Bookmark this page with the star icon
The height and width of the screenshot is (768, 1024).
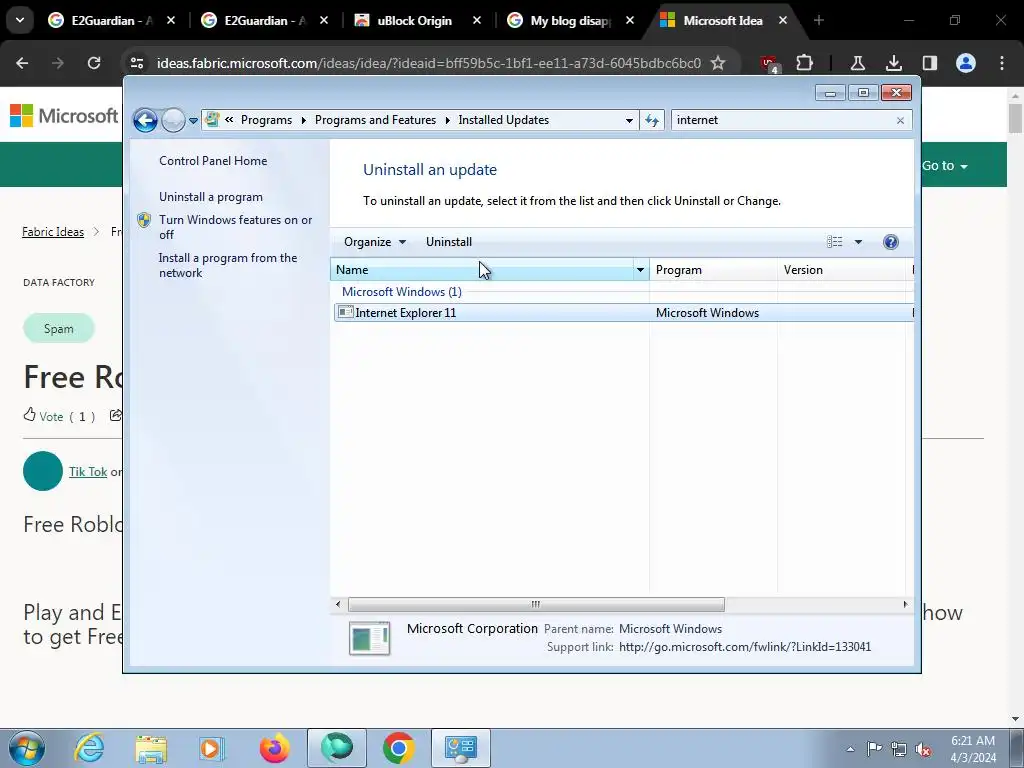pyautogui.click(x=718, y=63)
